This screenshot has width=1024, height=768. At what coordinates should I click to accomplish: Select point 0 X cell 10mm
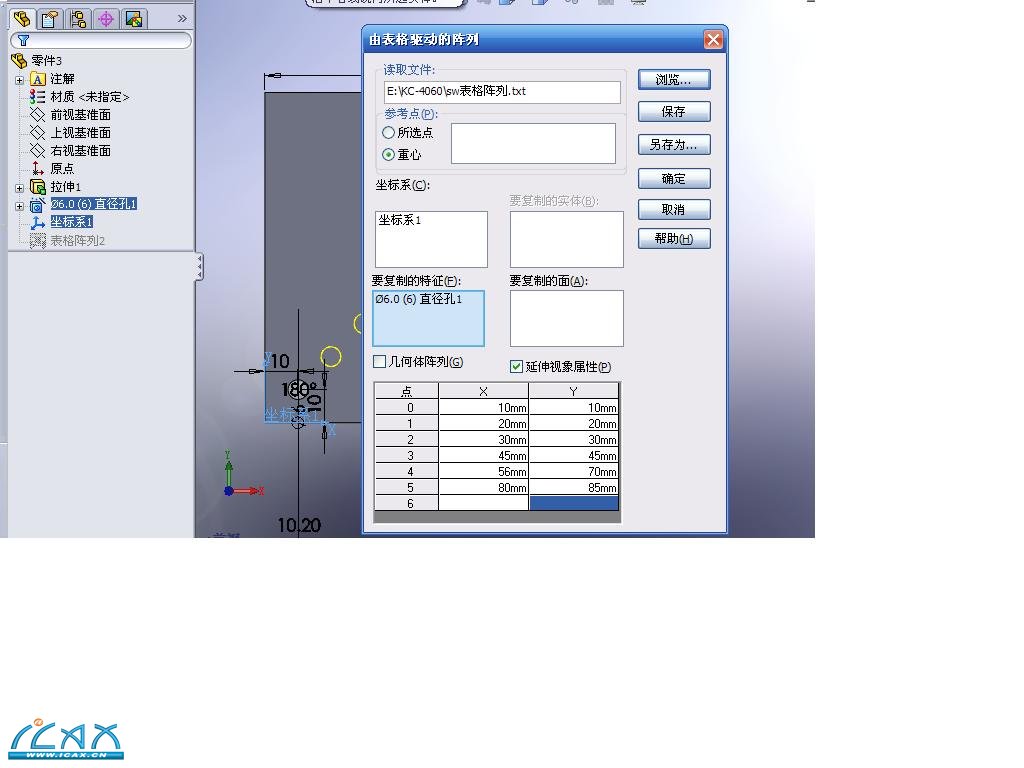(483, 408)
